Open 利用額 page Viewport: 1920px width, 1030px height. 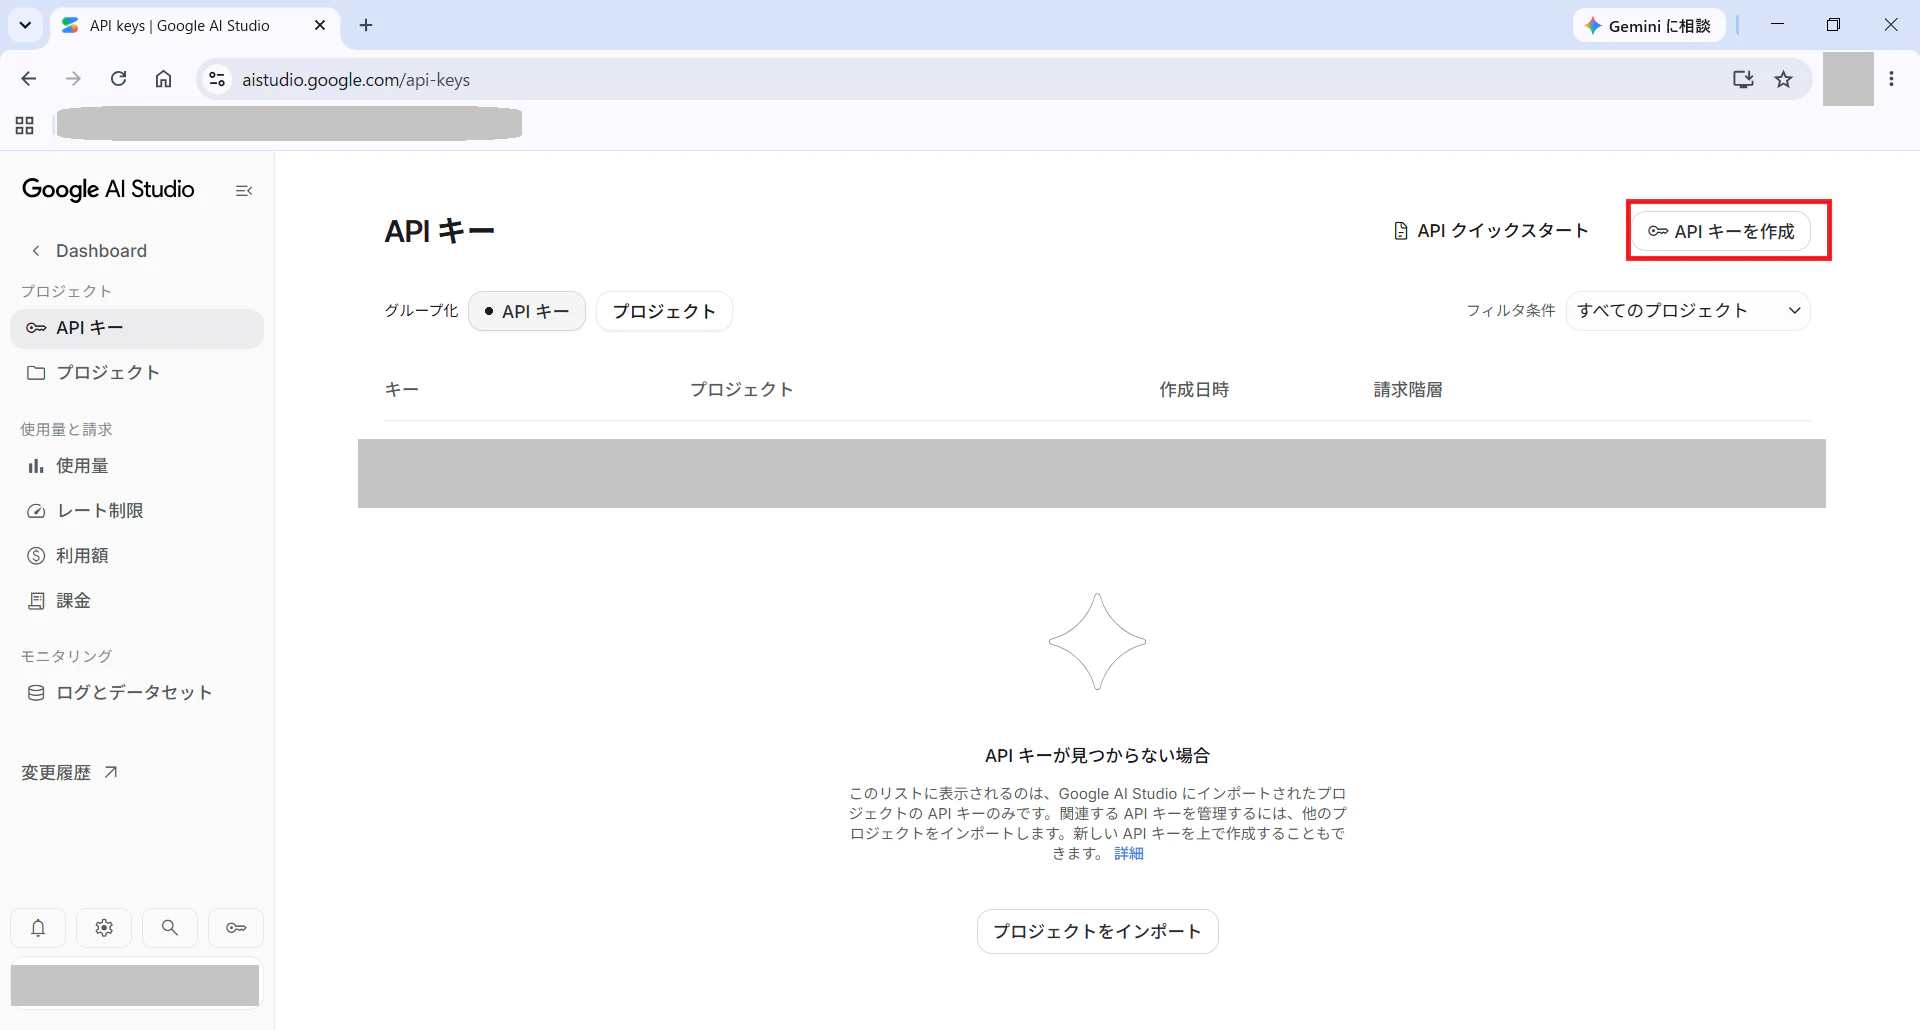click(137, 556)
